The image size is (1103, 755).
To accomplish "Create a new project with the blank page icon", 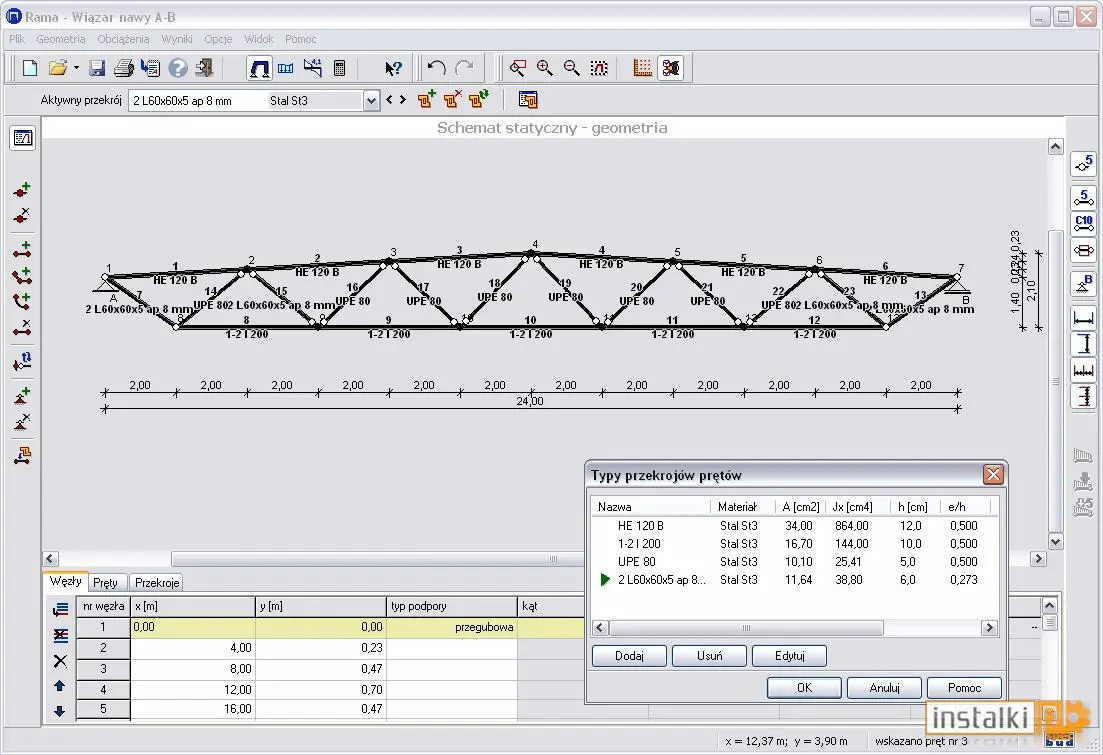I will click(x=30, y=68).
